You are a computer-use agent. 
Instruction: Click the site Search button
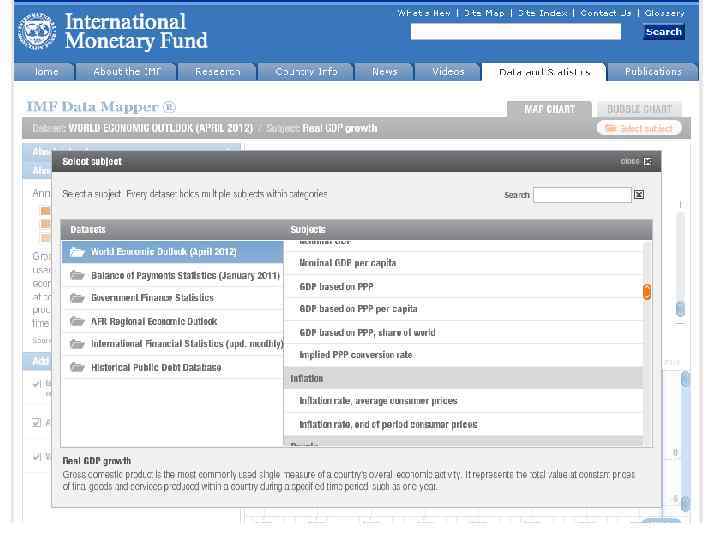tap(664, 32)
